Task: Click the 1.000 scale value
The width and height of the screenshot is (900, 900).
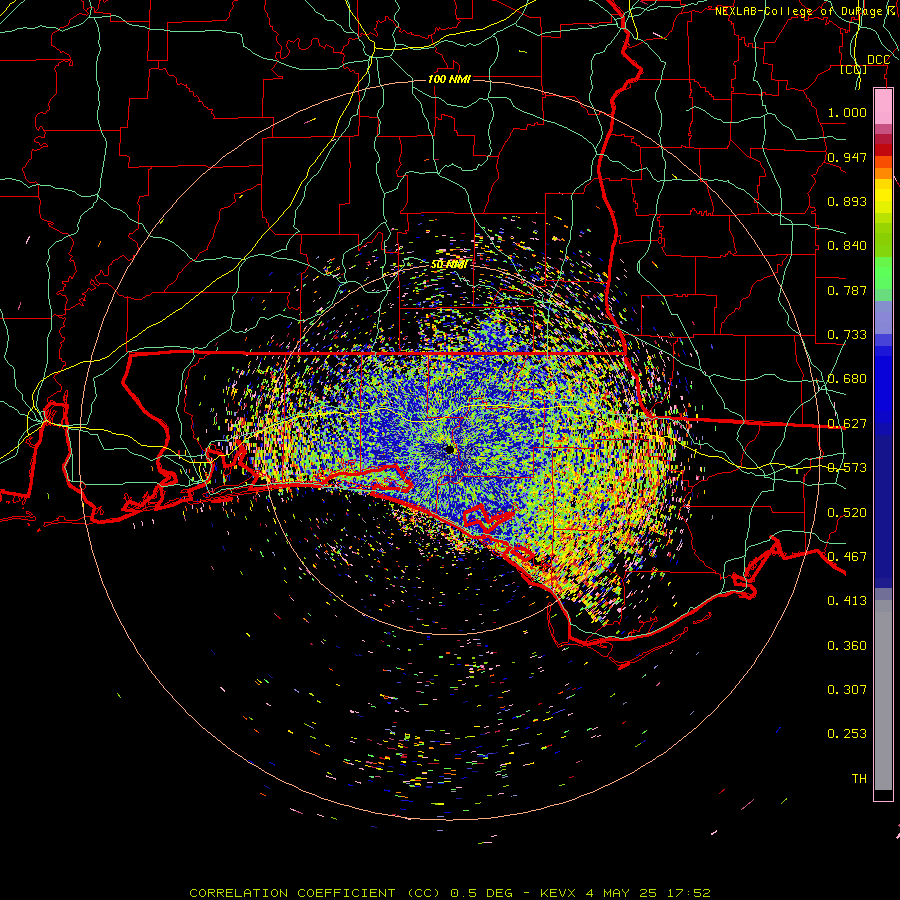Action: click(x=847, y=112)
